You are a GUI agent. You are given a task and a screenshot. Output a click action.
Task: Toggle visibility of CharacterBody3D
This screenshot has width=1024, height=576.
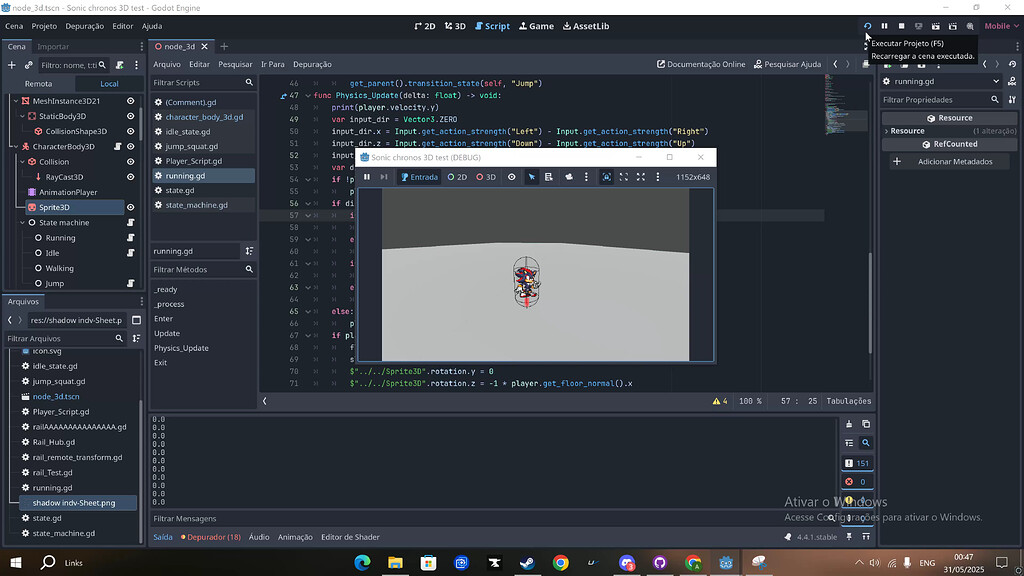(x=131, y=146)
